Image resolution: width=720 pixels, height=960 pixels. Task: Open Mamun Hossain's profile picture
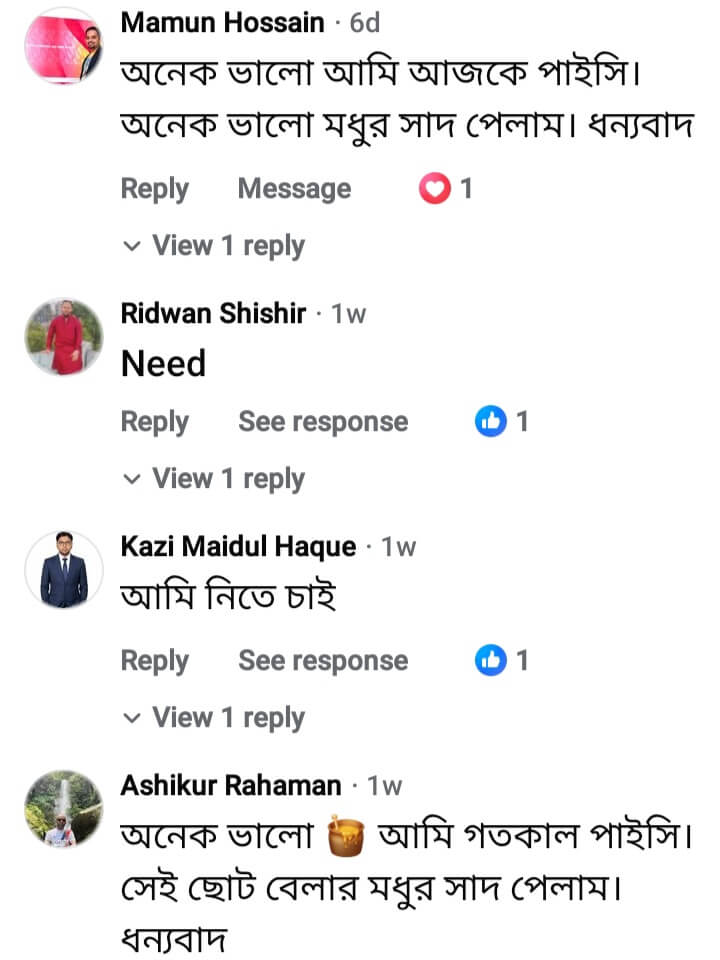coord(63,46)
